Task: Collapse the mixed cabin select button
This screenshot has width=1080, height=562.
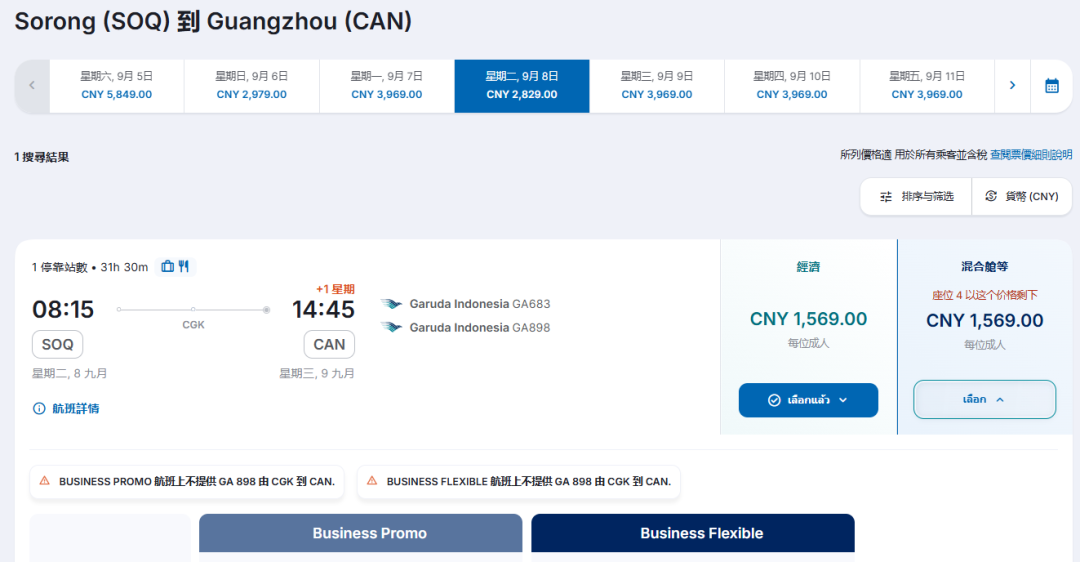Action: tap(984, 399)
